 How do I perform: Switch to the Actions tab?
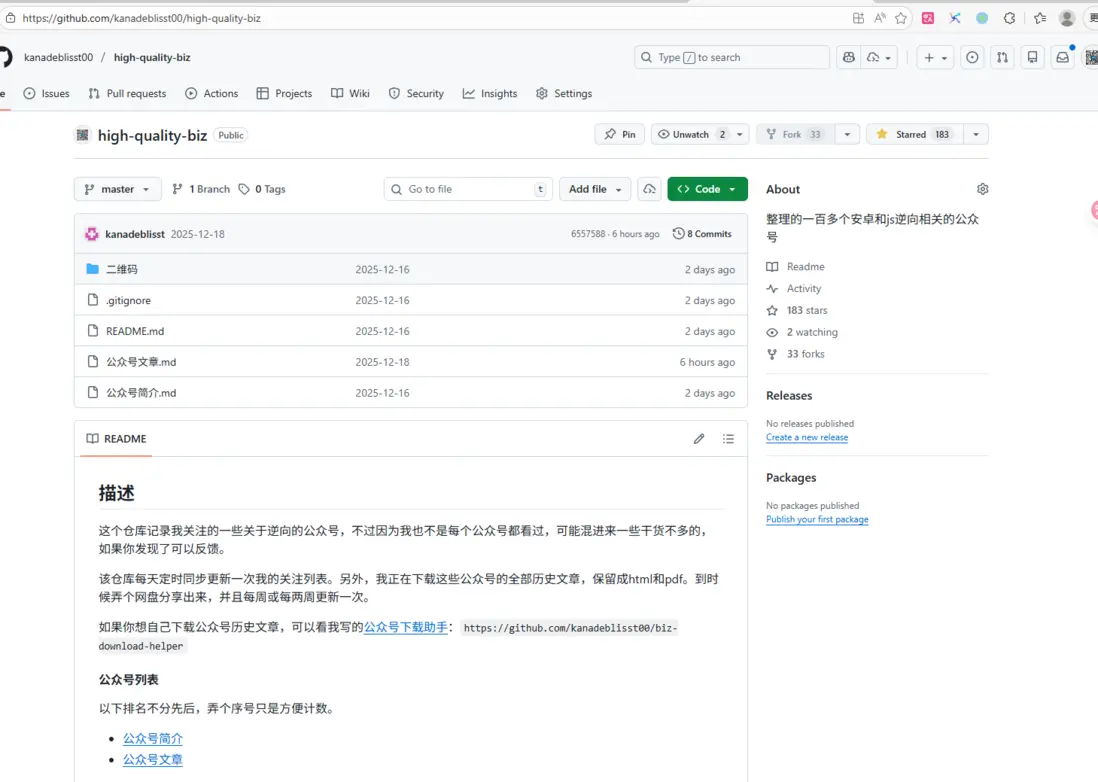(211, 93)
